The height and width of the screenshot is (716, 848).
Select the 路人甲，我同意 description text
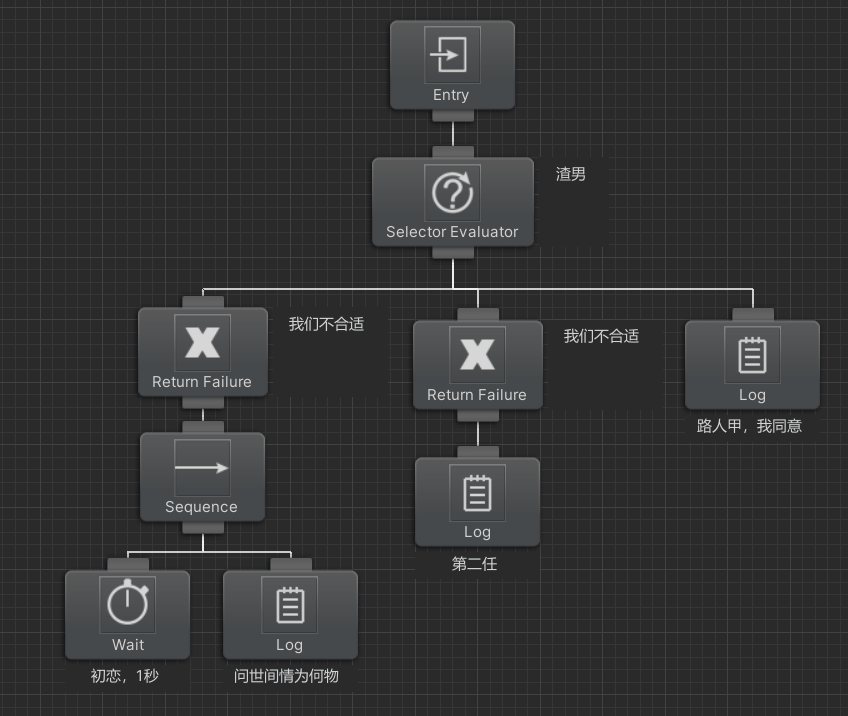[749, 426]
